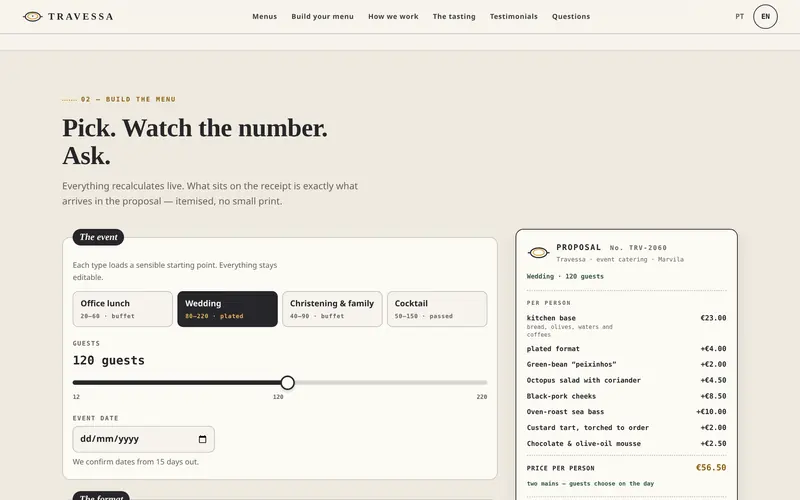Click 'Green-bean "peixinhos"' receipt item

[x=627, y=364]
